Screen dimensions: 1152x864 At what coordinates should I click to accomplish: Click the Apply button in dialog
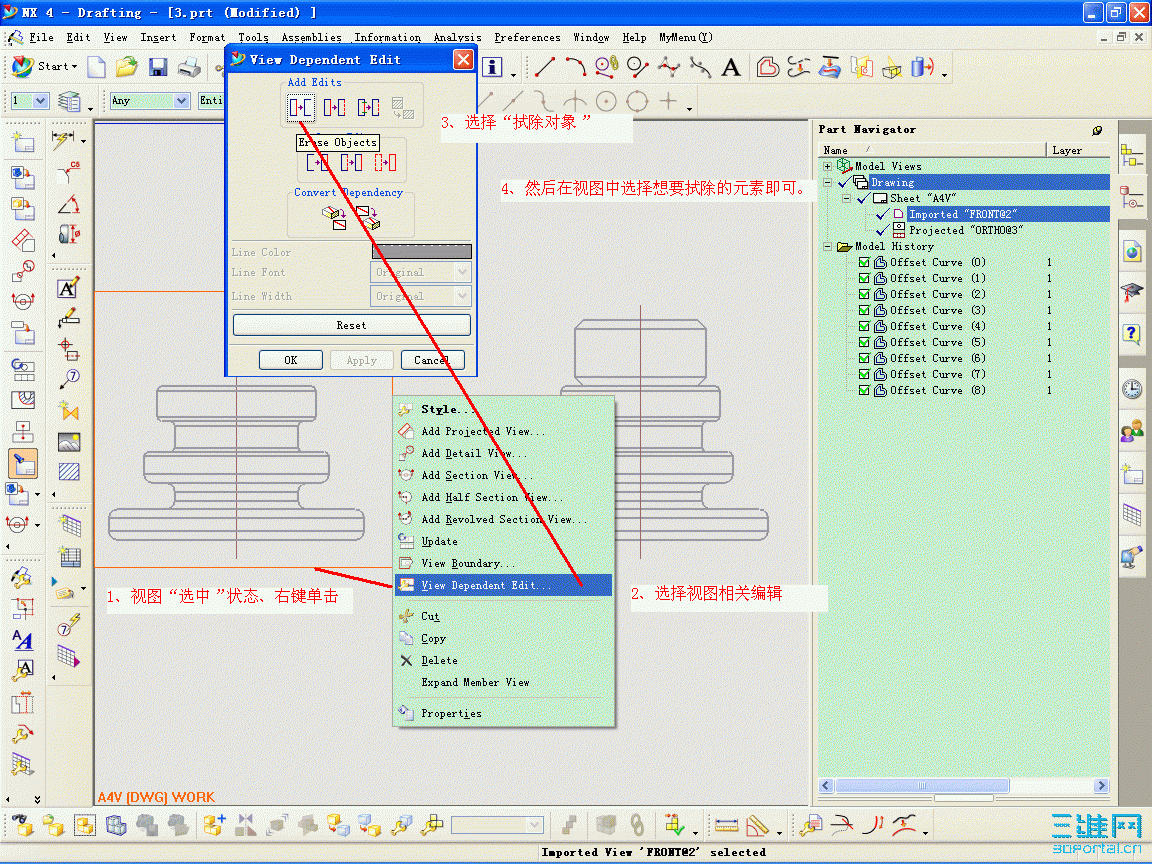[x=361, y=360]
